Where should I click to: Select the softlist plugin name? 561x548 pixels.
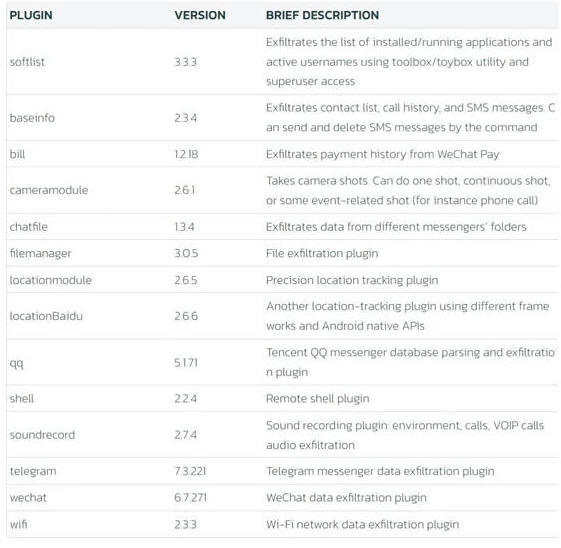(27, 62)
